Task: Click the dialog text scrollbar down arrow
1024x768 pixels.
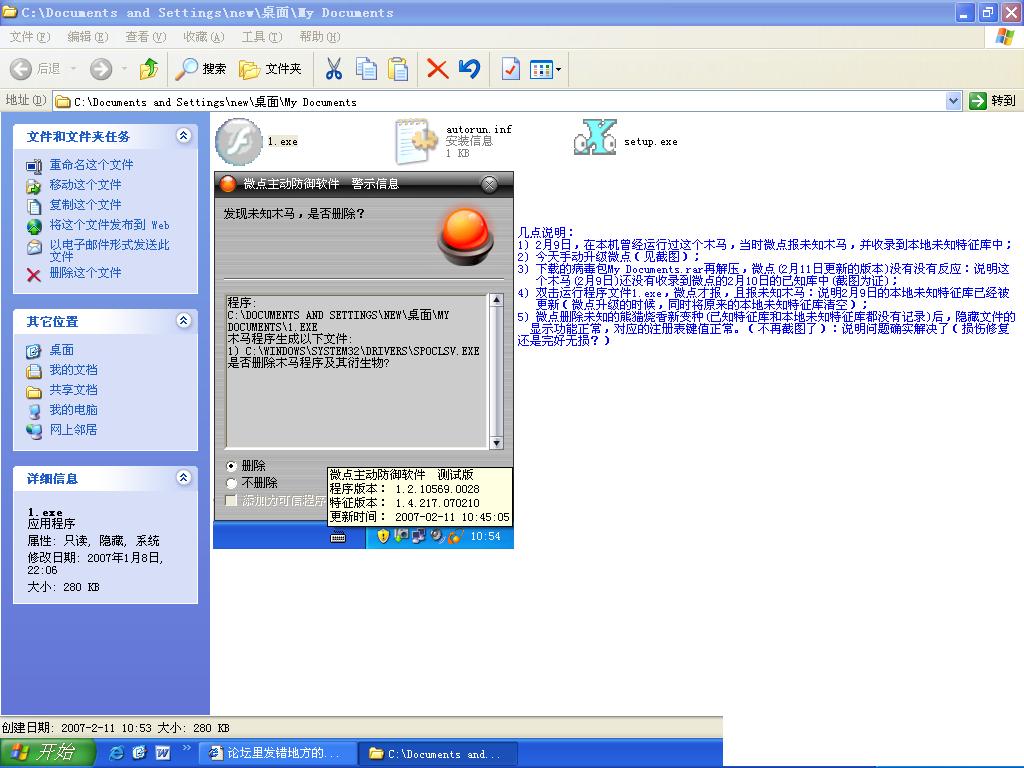Action: (496, 443)
